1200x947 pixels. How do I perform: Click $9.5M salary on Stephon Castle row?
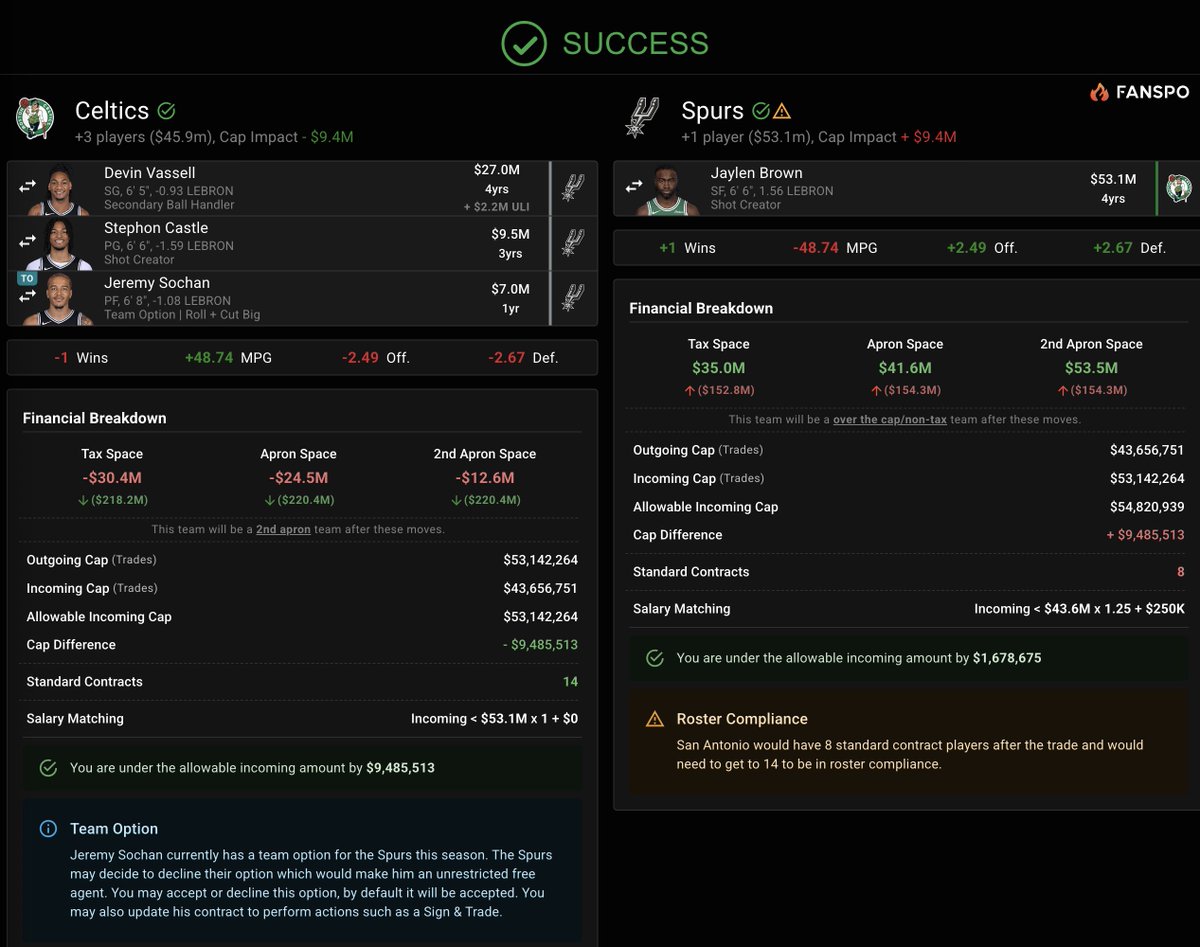(510, 235)
